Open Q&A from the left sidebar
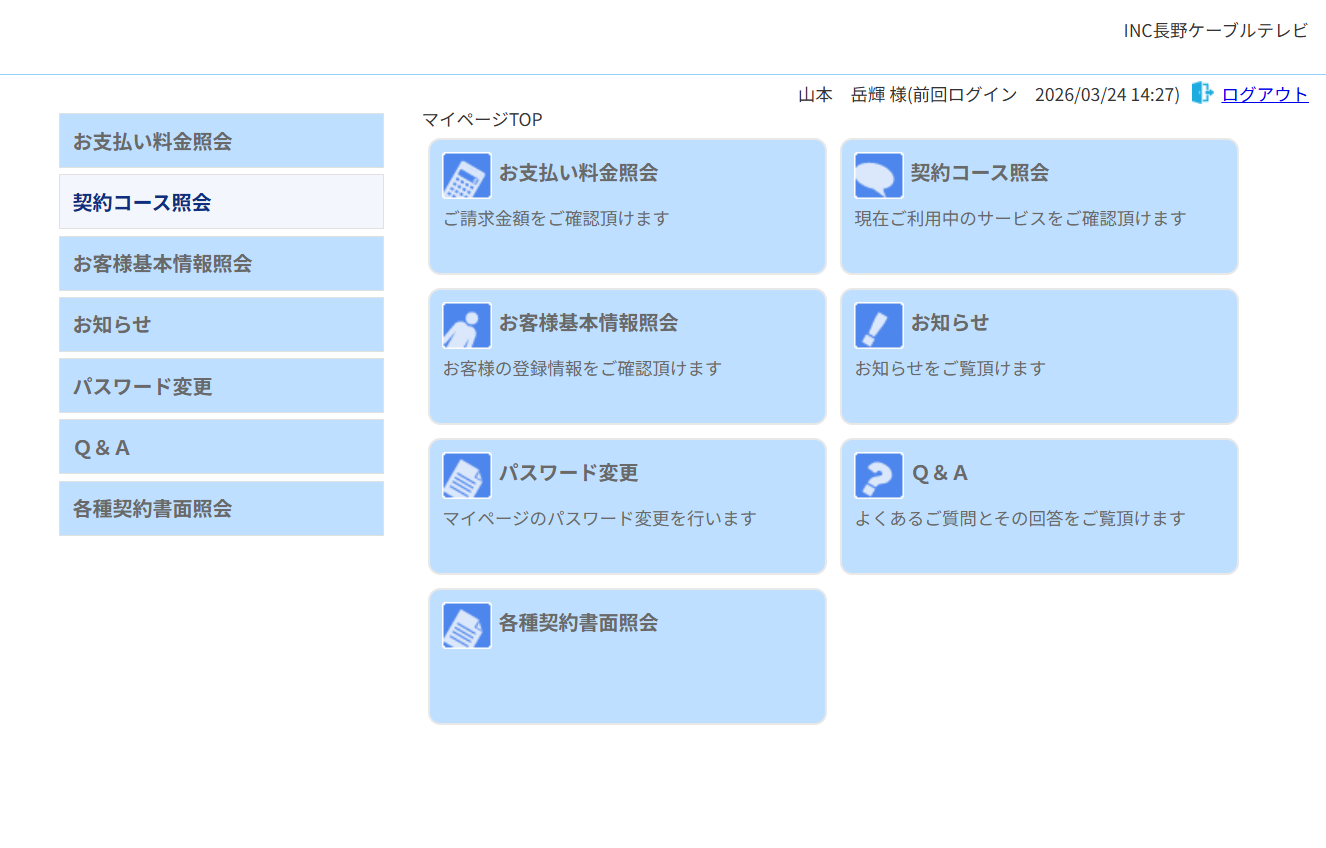The height and width of the screenshot is (848, 1326). coord(221,447)
